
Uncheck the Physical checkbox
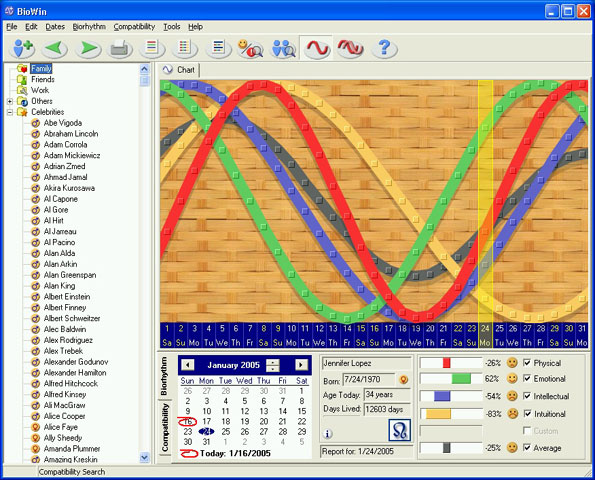click(527, 363)
